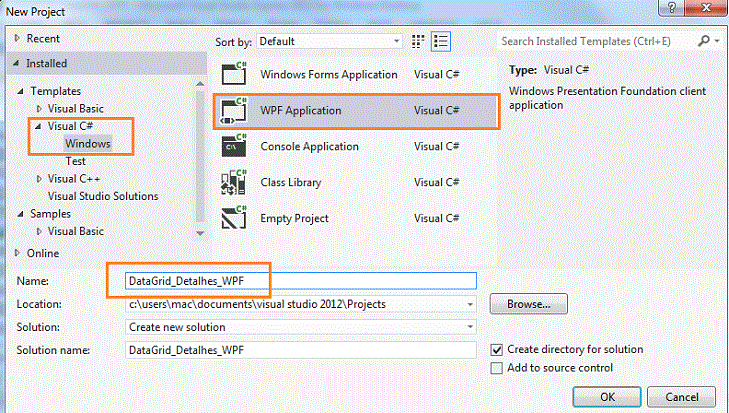The height and width of the screenshot is (413, 729).
Task: Select the Empty Project row text
Action: pos(294,219)
